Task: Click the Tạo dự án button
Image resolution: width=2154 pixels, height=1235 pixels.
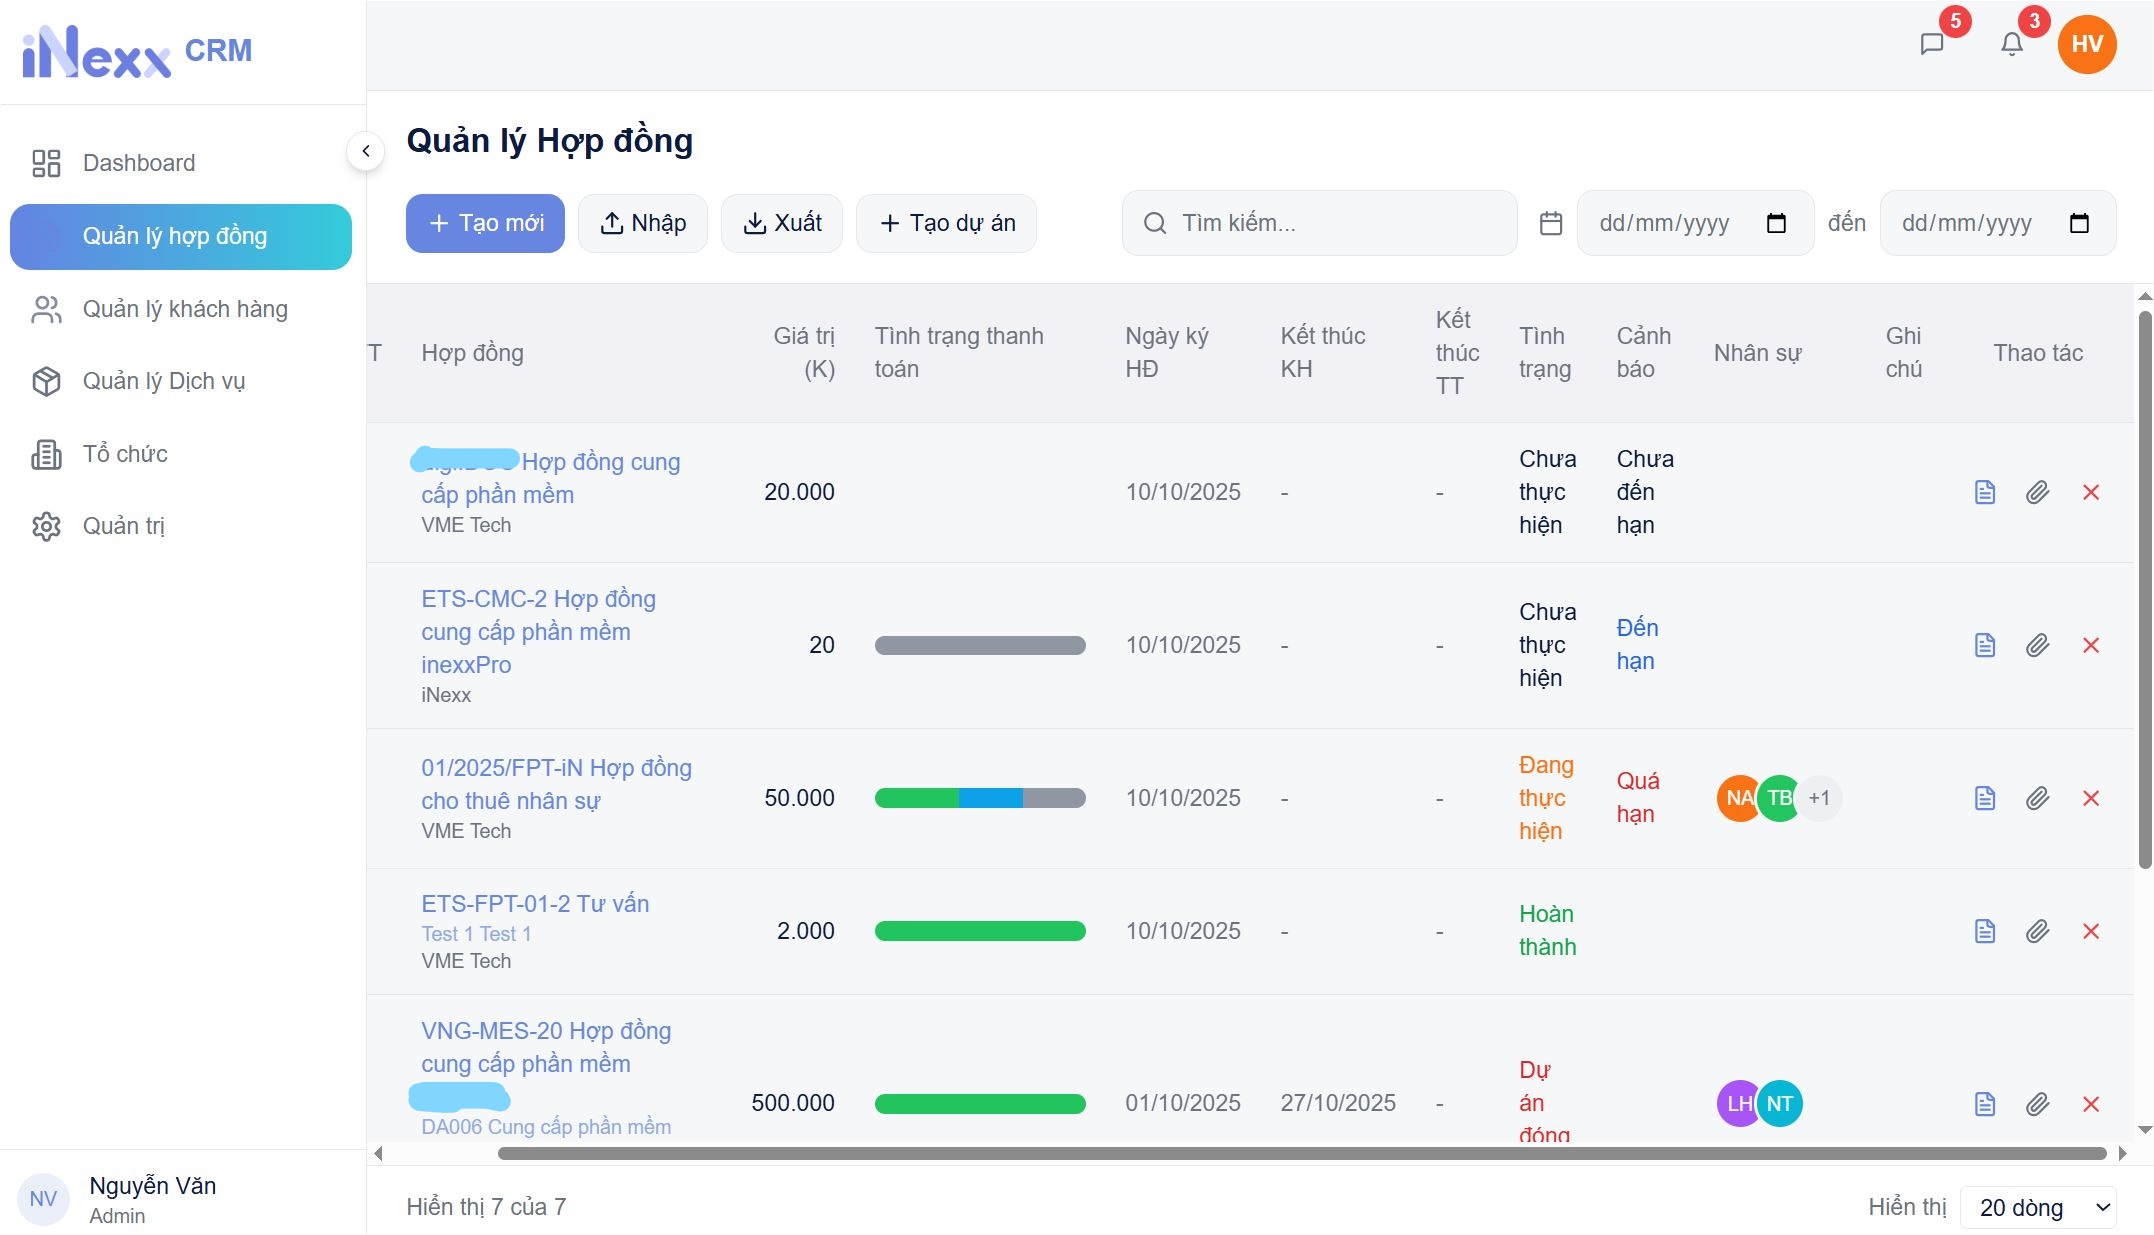Action: [946, 223]
